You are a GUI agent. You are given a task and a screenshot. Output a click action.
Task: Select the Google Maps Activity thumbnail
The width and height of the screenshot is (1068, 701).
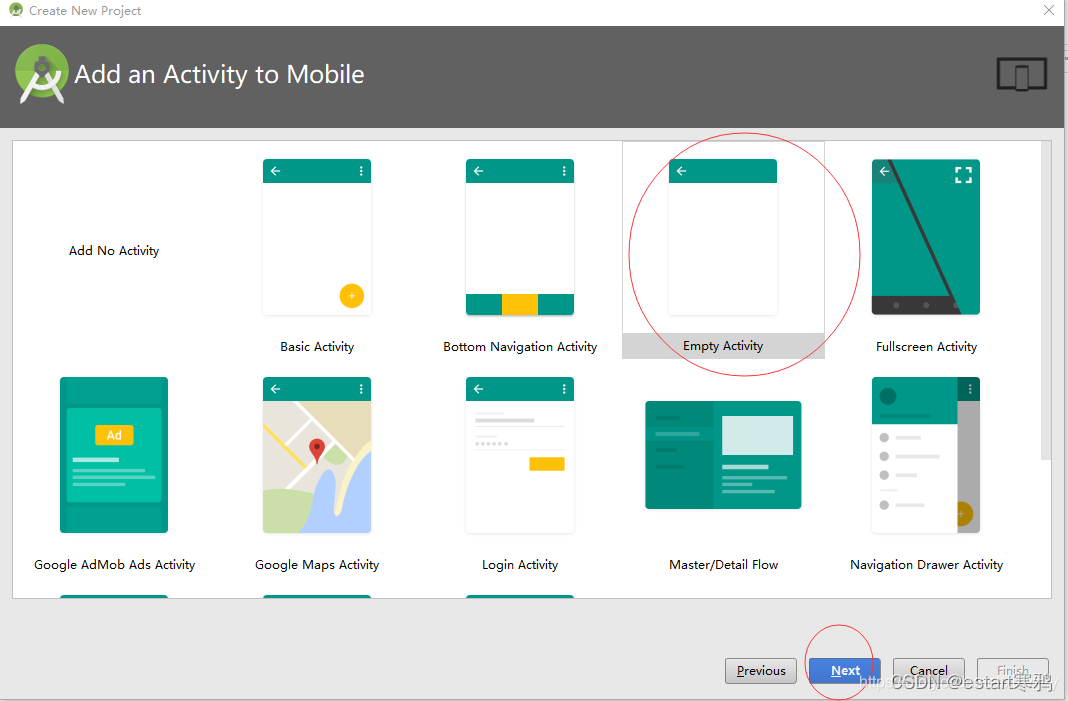pos(317,455)
